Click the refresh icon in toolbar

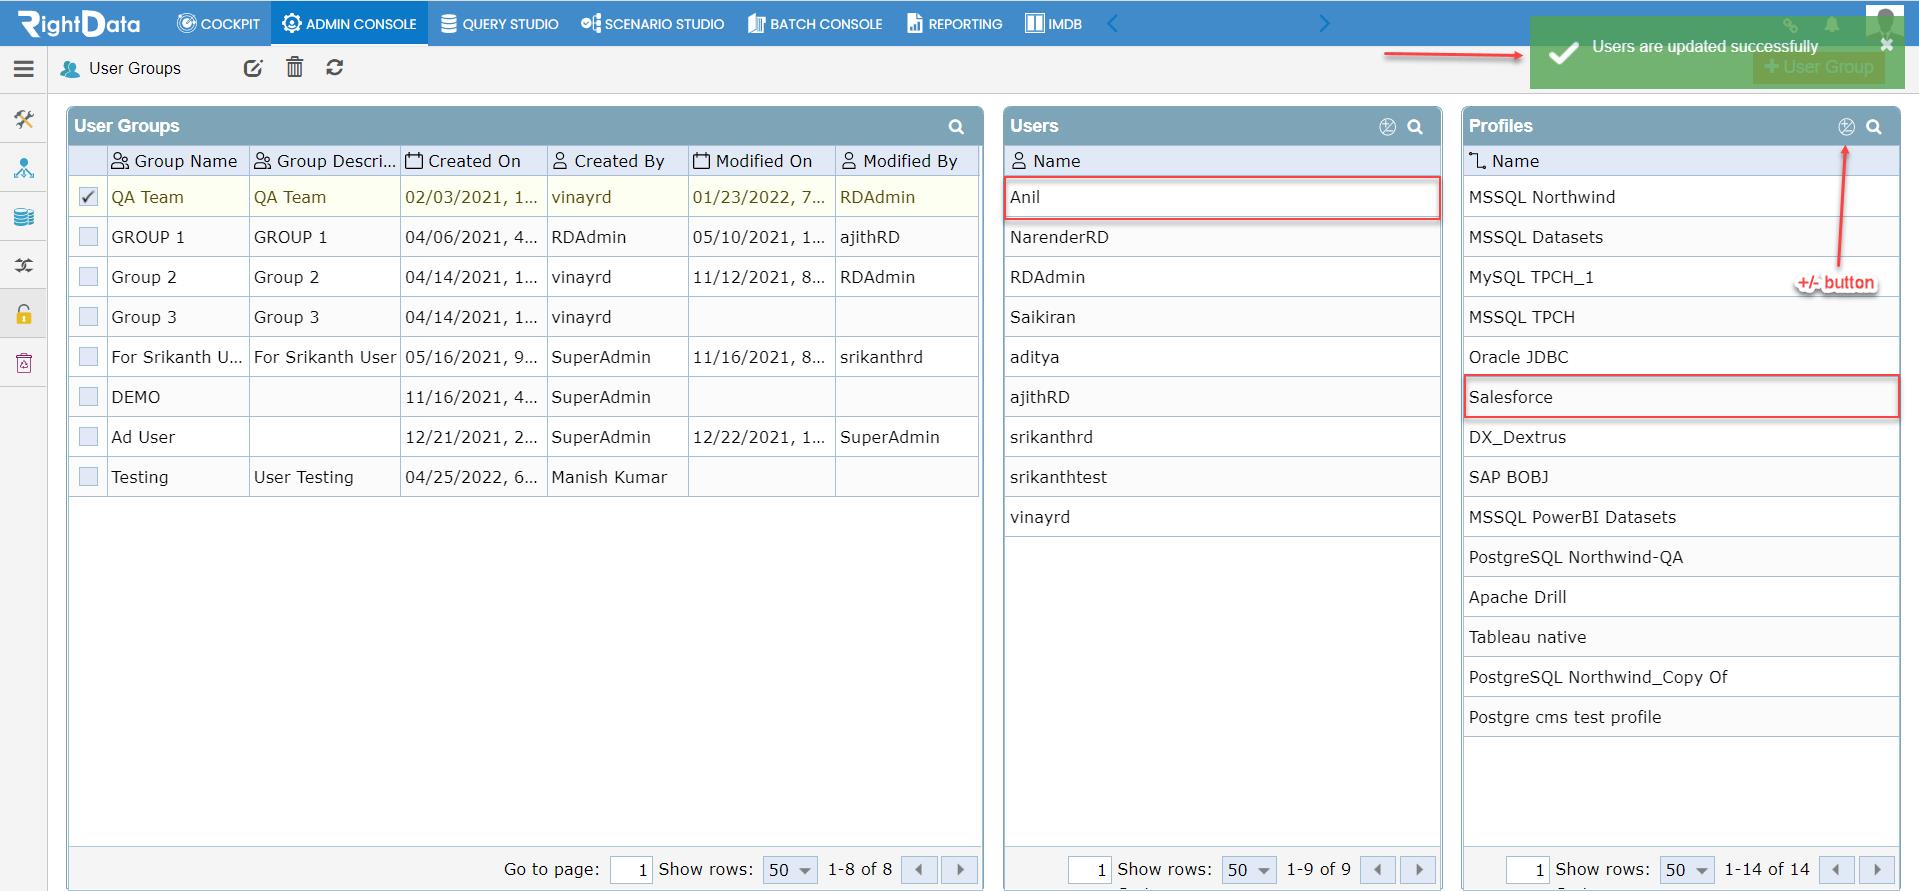335,67
